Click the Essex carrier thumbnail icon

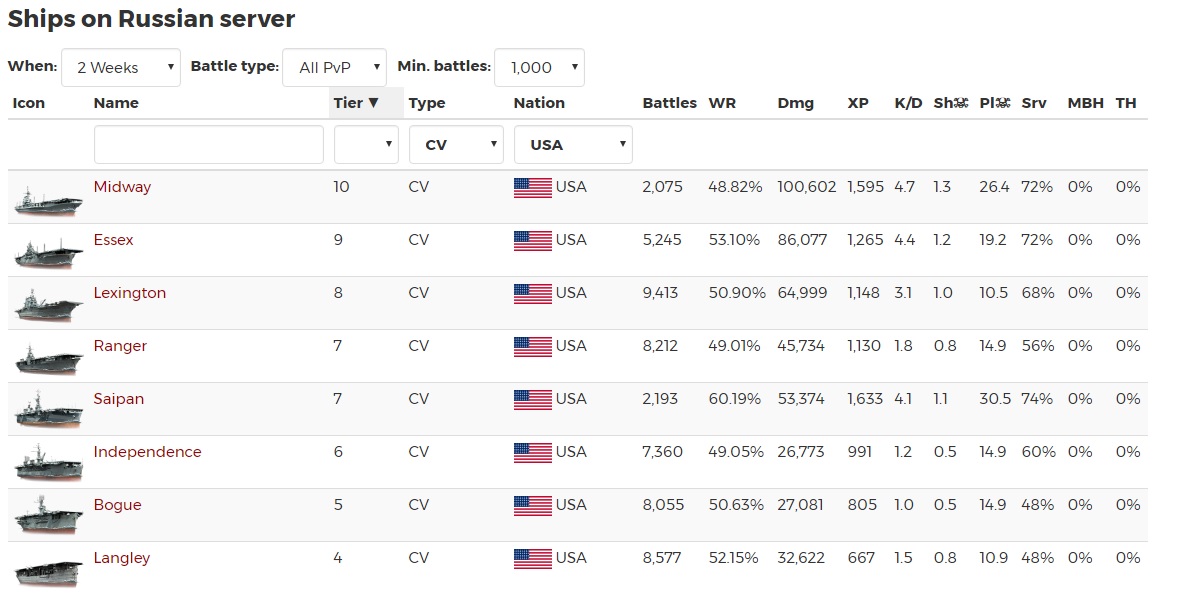[48, 252]
